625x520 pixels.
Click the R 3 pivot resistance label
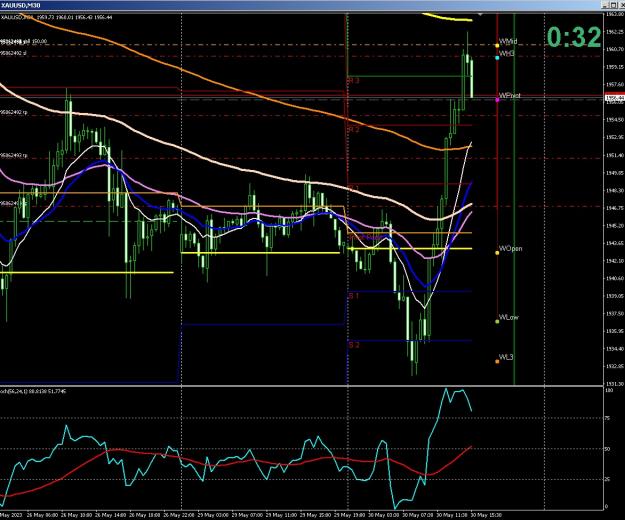coord(354,80)
